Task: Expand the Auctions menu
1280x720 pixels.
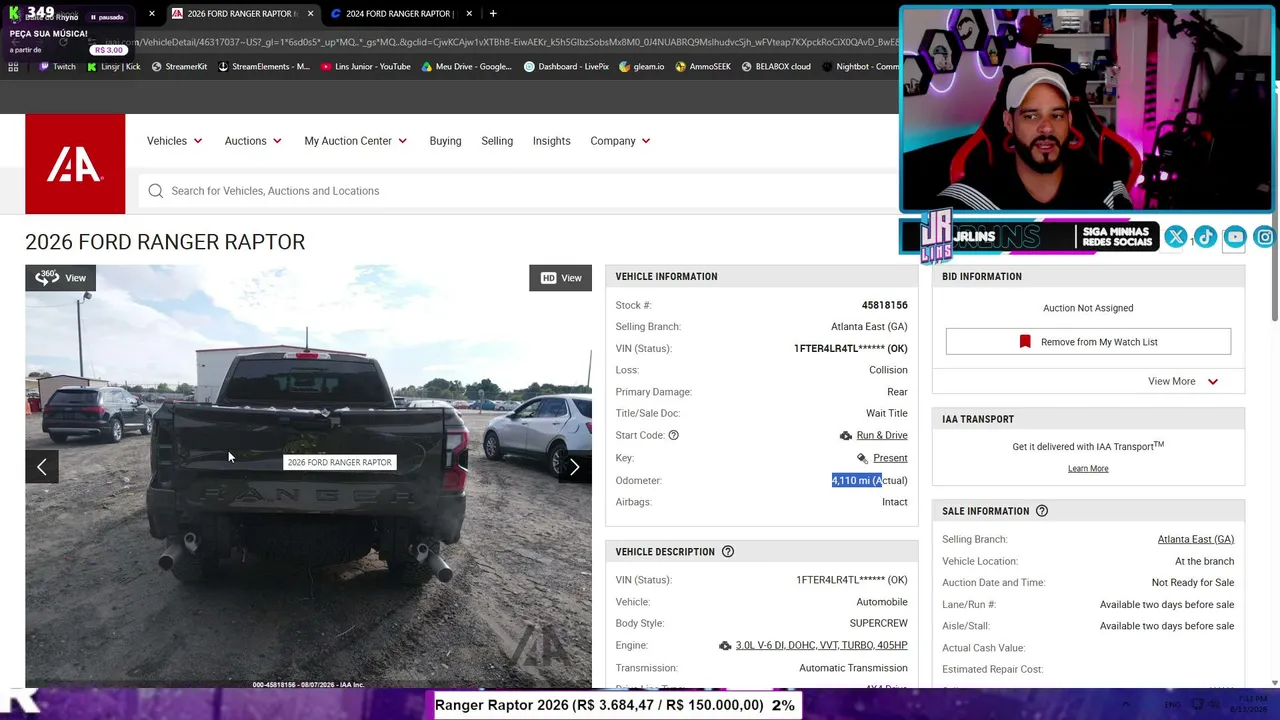Action: [253, 141]
